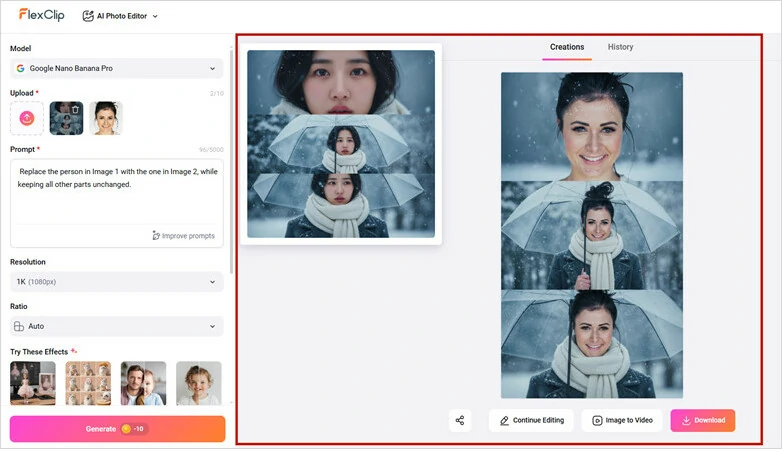Click the FlexClip logo
The image size is (782, 449).
[41, 15]
